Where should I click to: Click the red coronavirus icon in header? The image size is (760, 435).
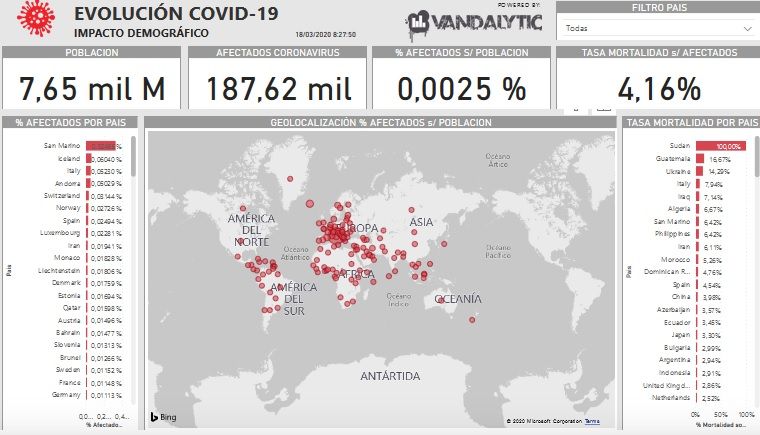37,20
